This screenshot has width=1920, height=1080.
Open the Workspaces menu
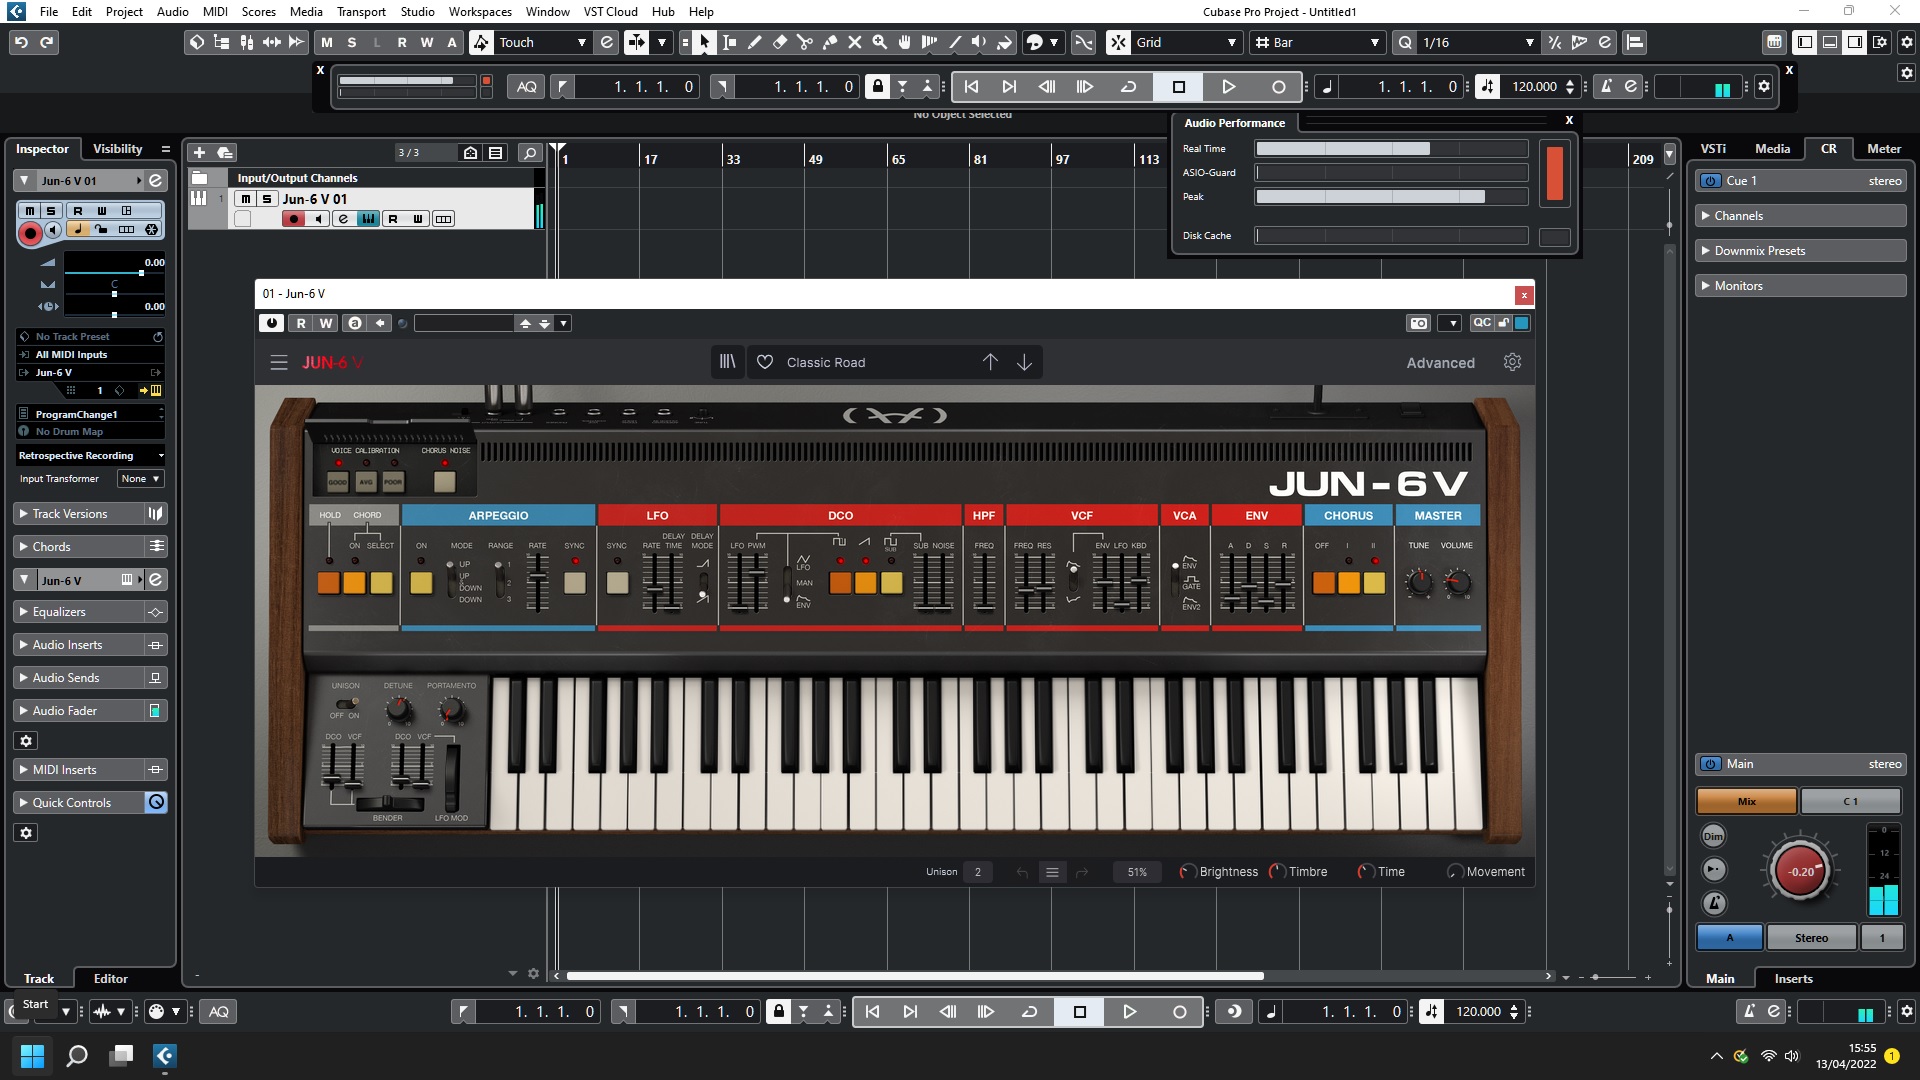pyautogui.click(x=480, y=11)
